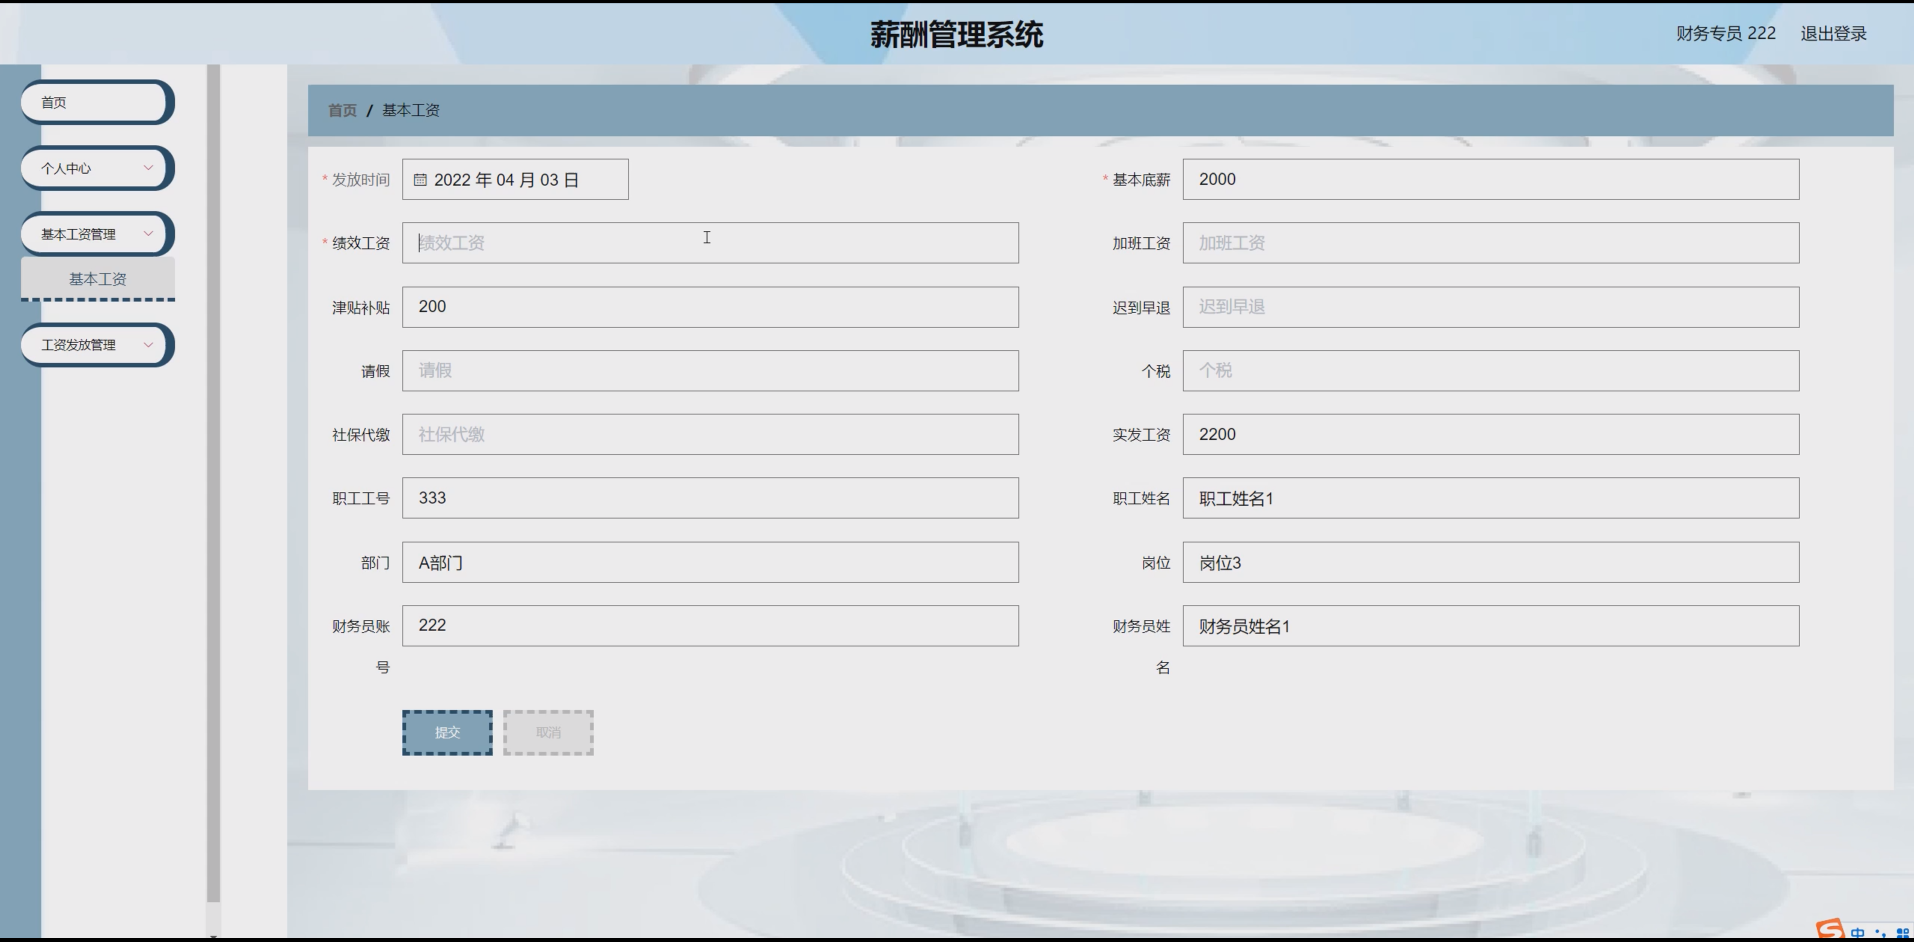Submit the form with 提交 button
The height and width of the screenshot is (942, 1914).
point(447,733)
